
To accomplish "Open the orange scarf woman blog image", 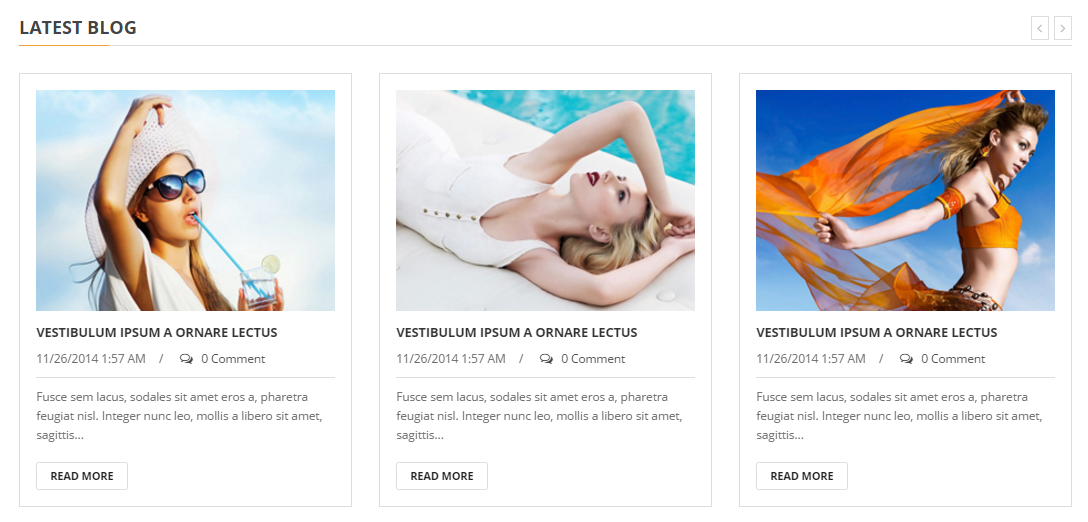I will click(x=906, y=200).
